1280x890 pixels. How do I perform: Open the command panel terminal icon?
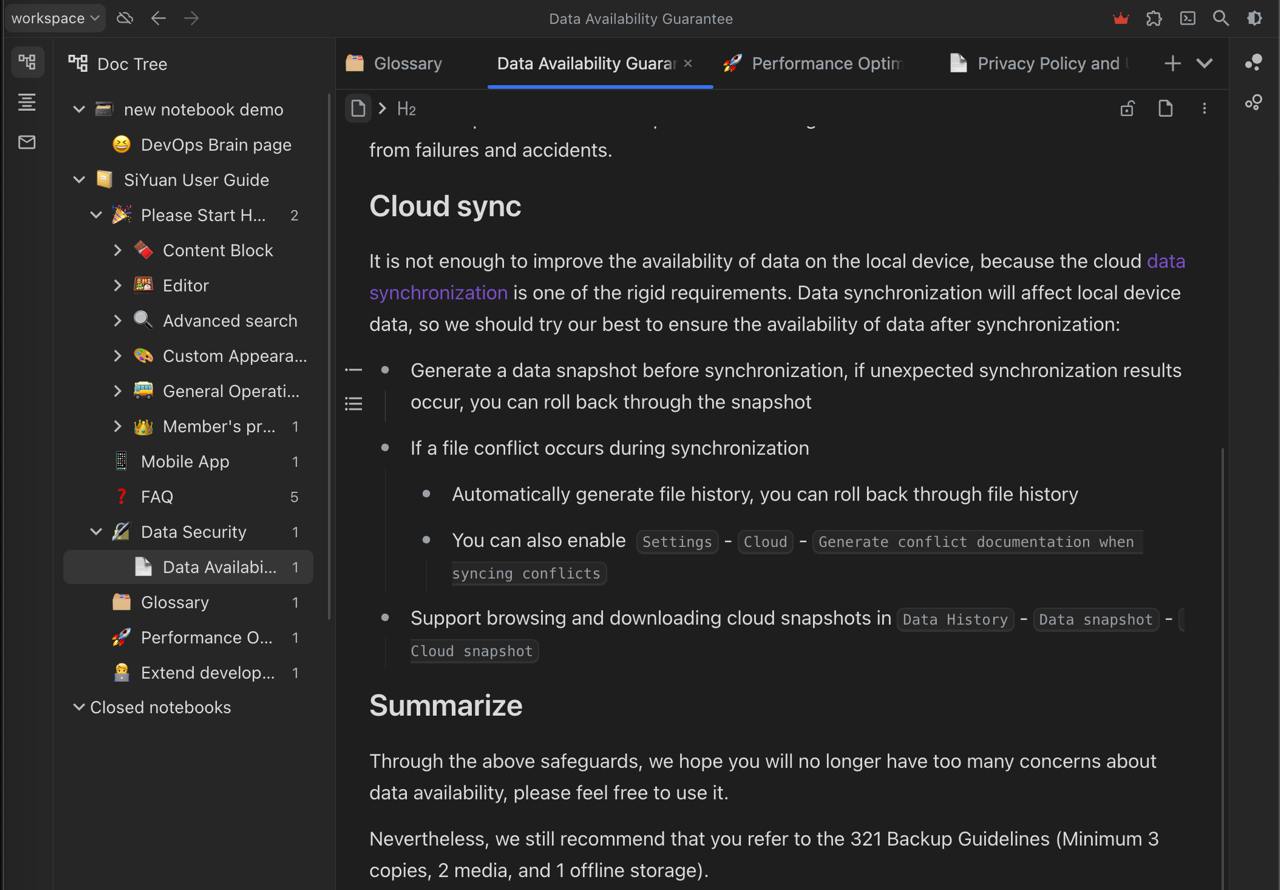[1187, 18]
